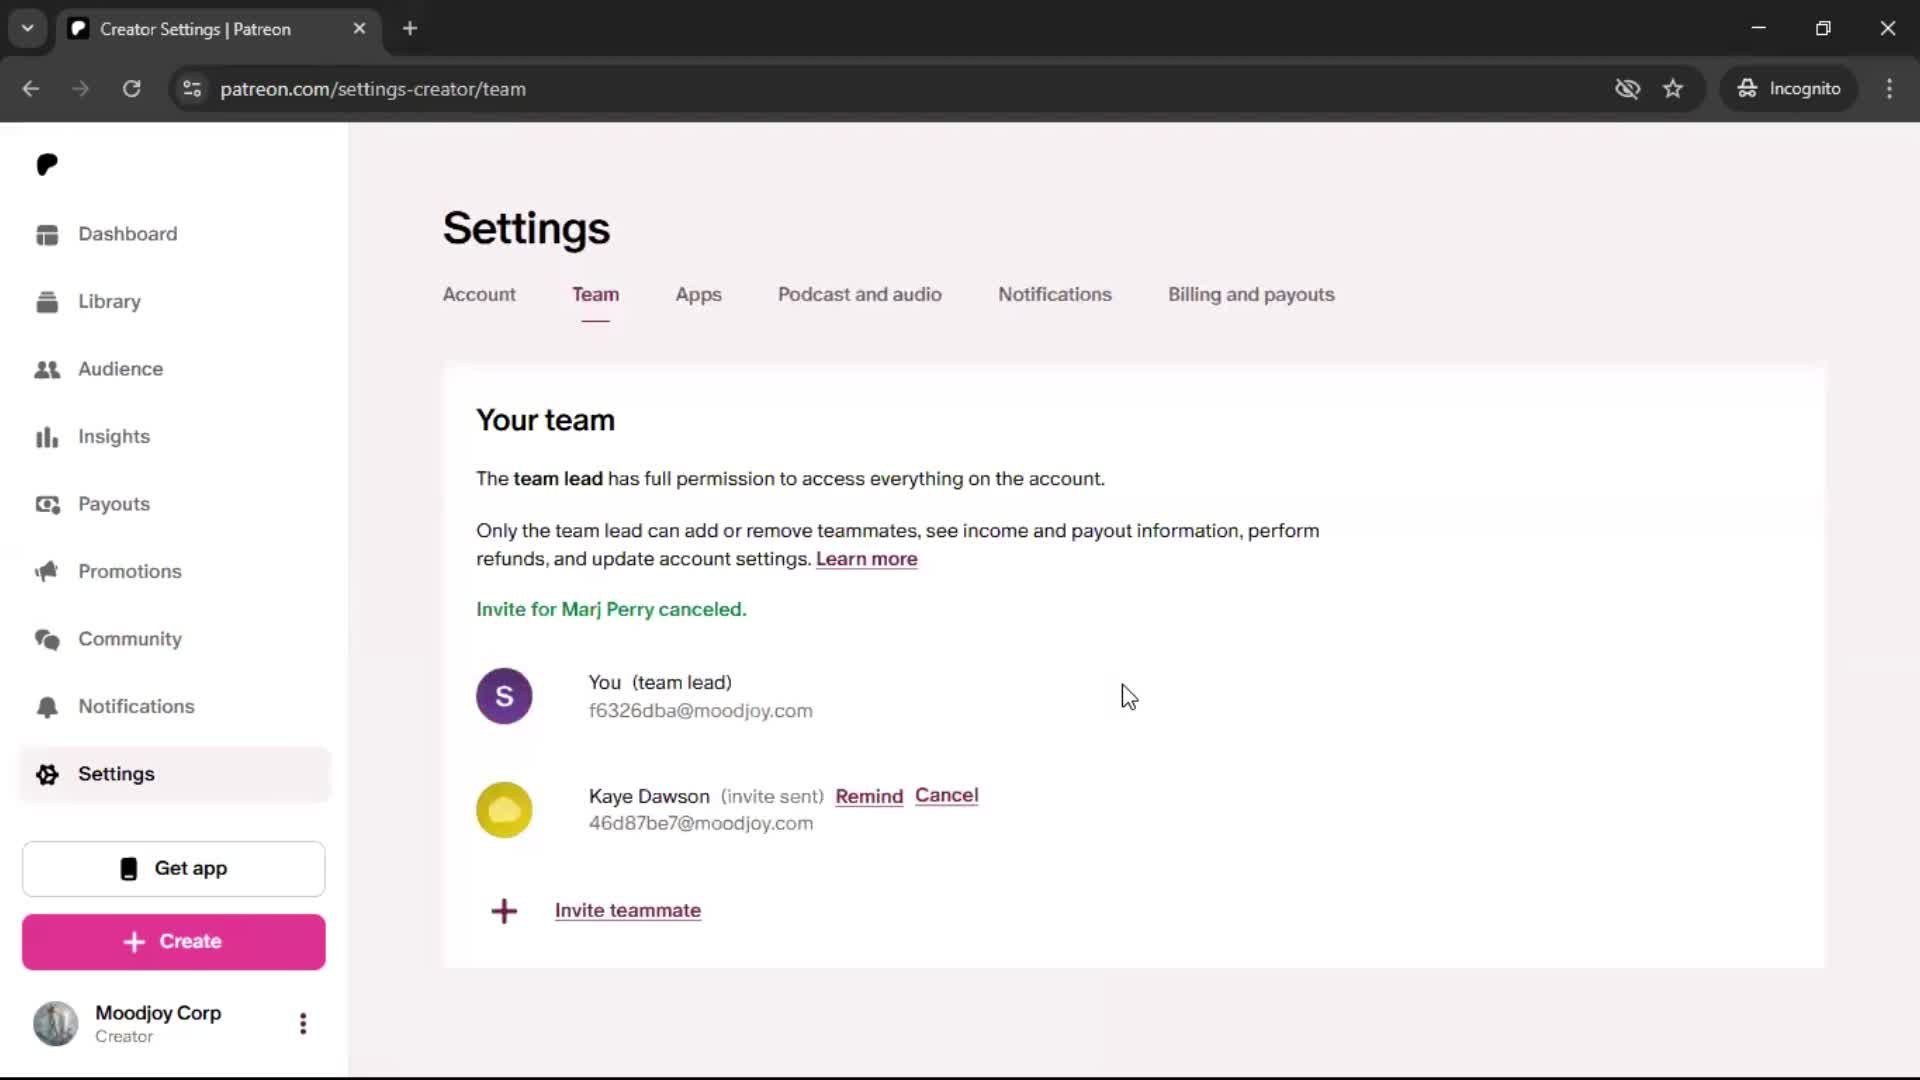The image size is (1920, 1080).
Task: Open the Payouts money icon
Action: (x=47, y=504)
